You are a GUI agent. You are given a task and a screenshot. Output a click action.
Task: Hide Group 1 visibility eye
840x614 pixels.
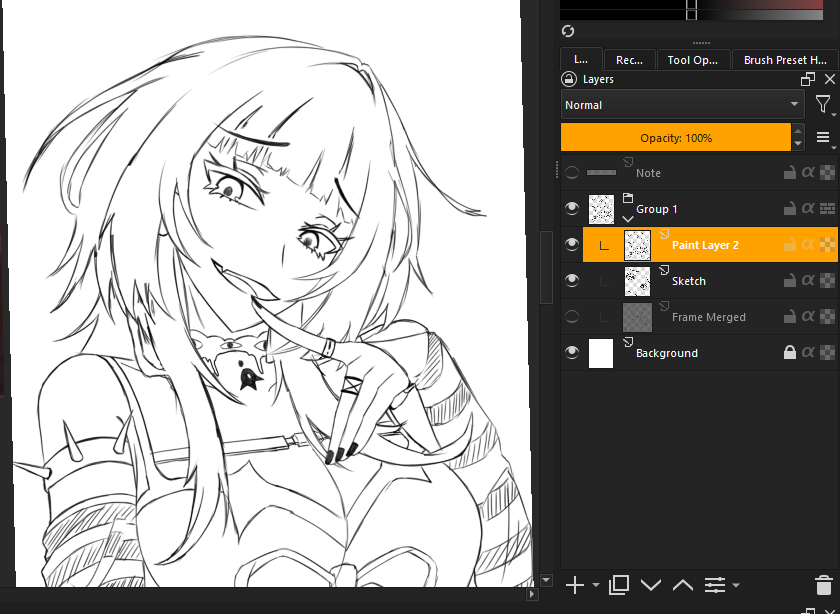572,208
